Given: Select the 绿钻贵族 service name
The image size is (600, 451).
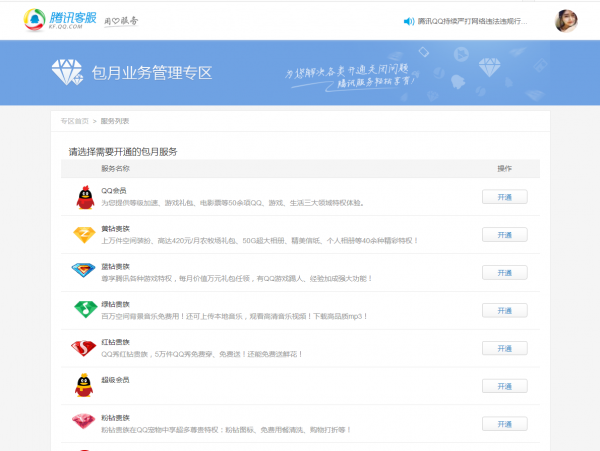Looking at the screenshot, I should pos(116,304).
